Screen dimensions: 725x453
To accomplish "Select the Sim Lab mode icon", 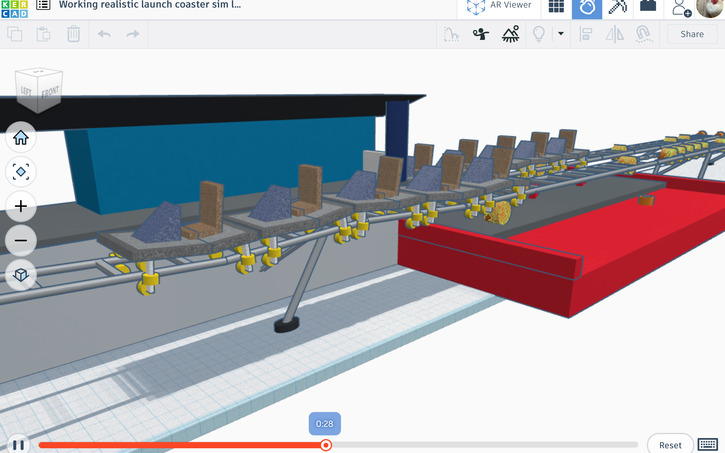I will point(587,7).
